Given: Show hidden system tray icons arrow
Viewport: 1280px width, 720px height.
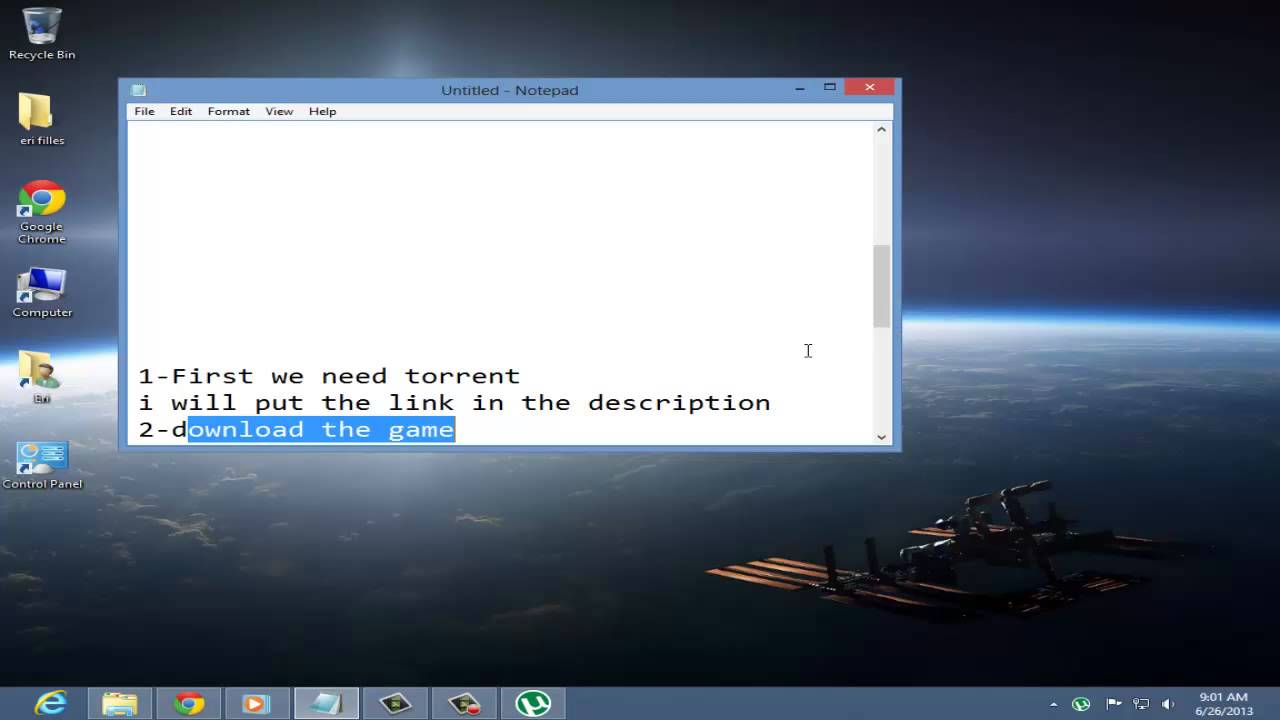Looking at the screenshot, I should pos(1053,704).
